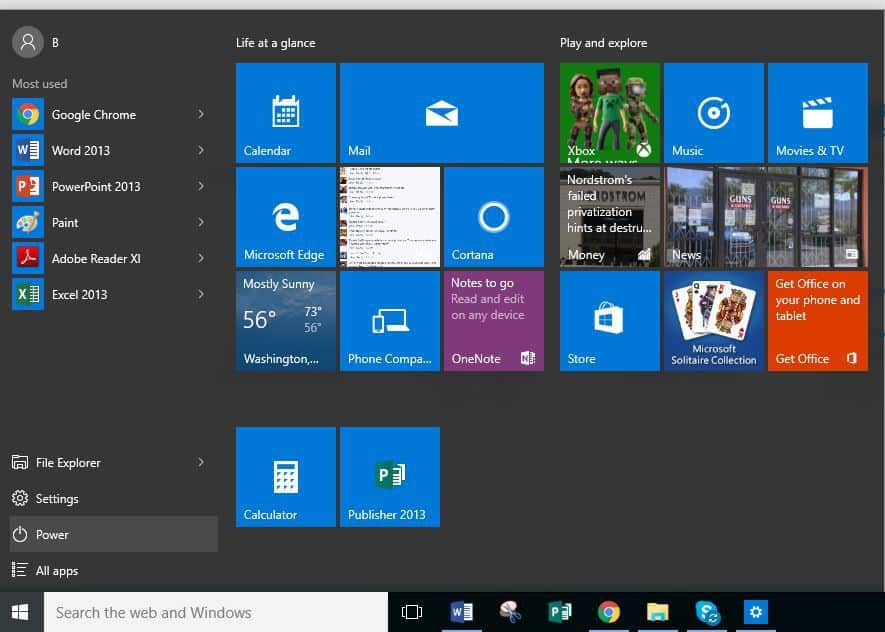Click the Get Office link on the tile
Viewport: 885px width, 632px height.
[x=802, y=358]
